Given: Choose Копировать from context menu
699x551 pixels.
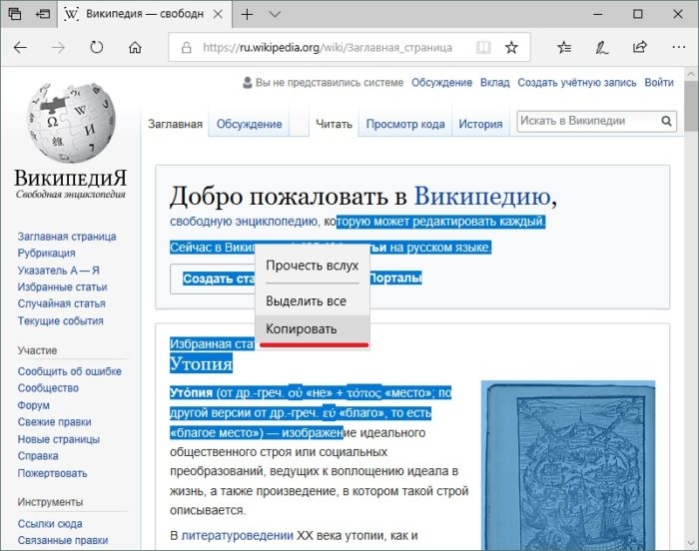Looking at the screenshot, I should [312, 329].
